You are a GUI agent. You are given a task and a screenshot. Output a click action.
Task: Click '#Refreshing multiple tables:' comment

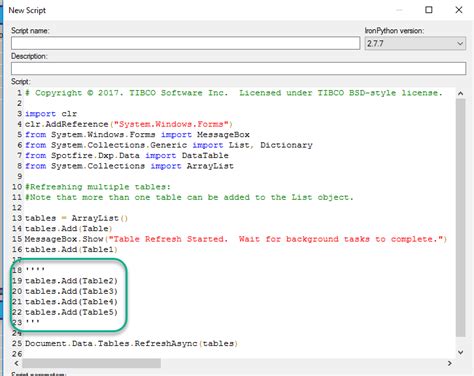(x=98, y=187)
